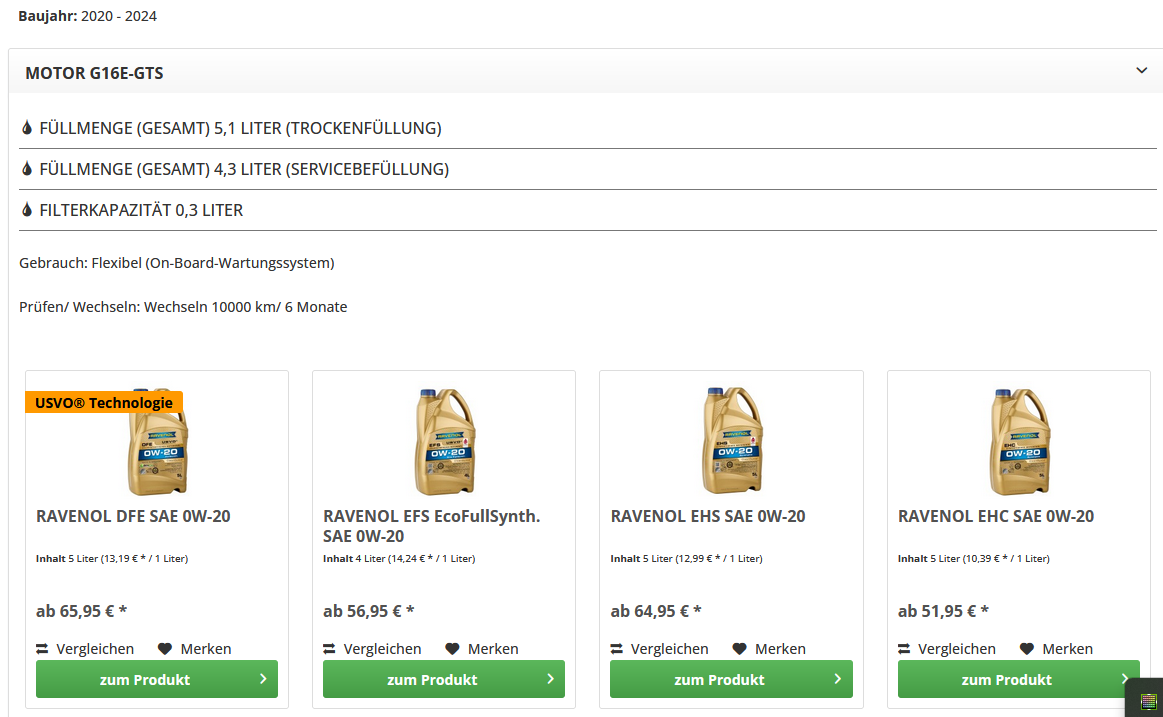Screen dimensions: 1163x717
Task: Click the compare arrows icon for RAVENOL EHS
Action: [x=616, y=649]
